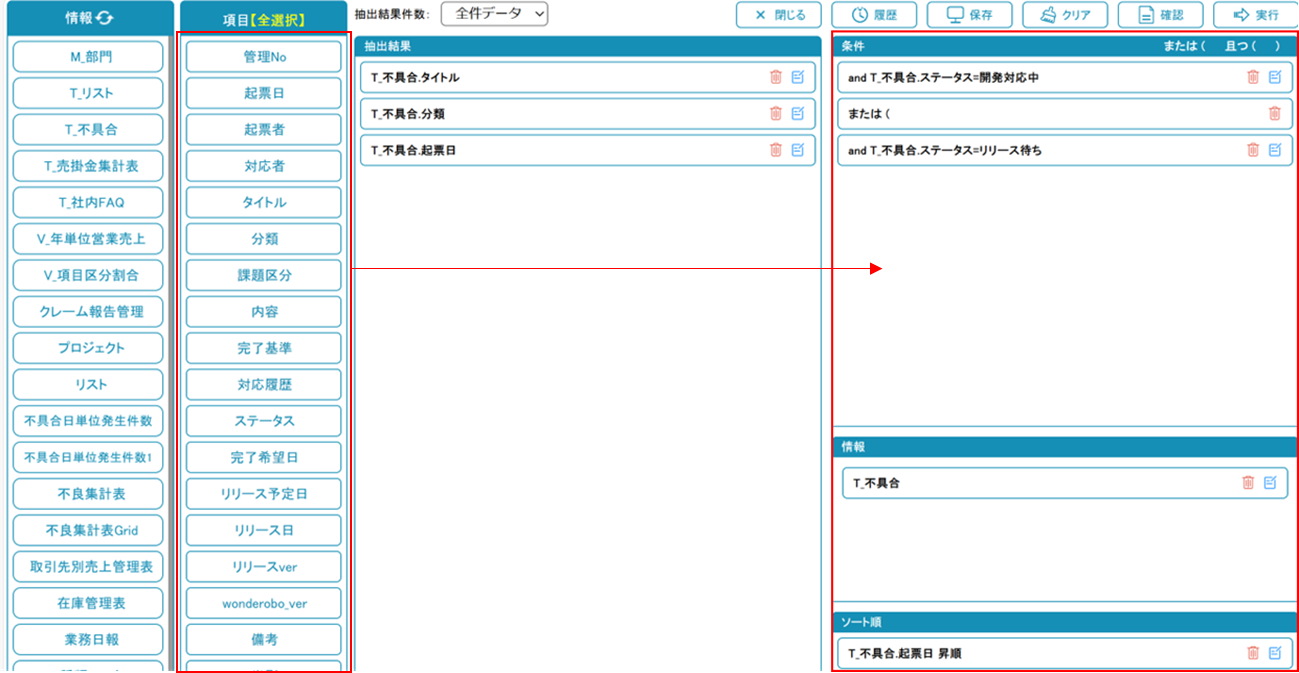Edit the T_不具合 entry in 情報 panel

click(x=1270, y=483)
